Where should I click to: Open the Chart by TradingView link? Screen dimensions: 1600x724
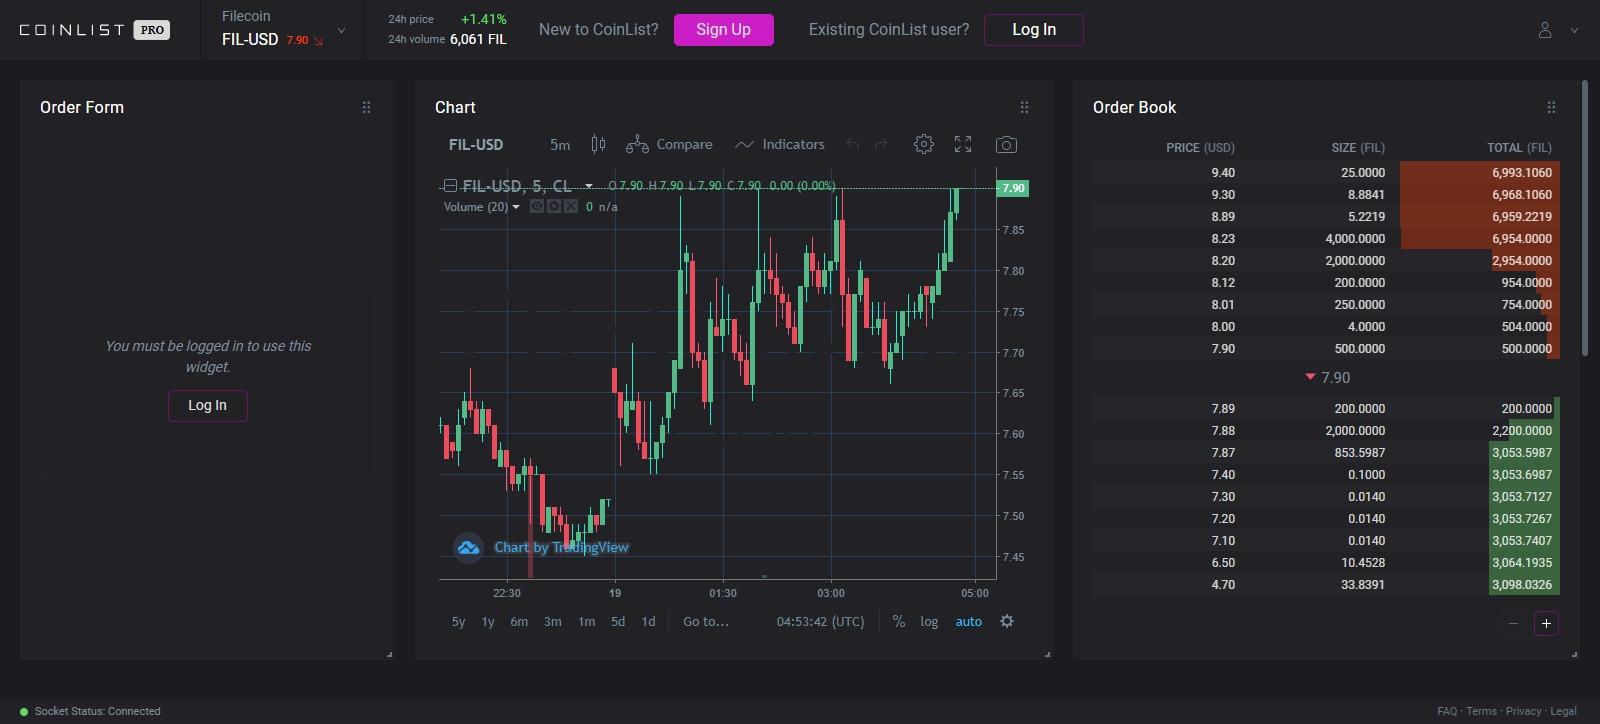561,547
